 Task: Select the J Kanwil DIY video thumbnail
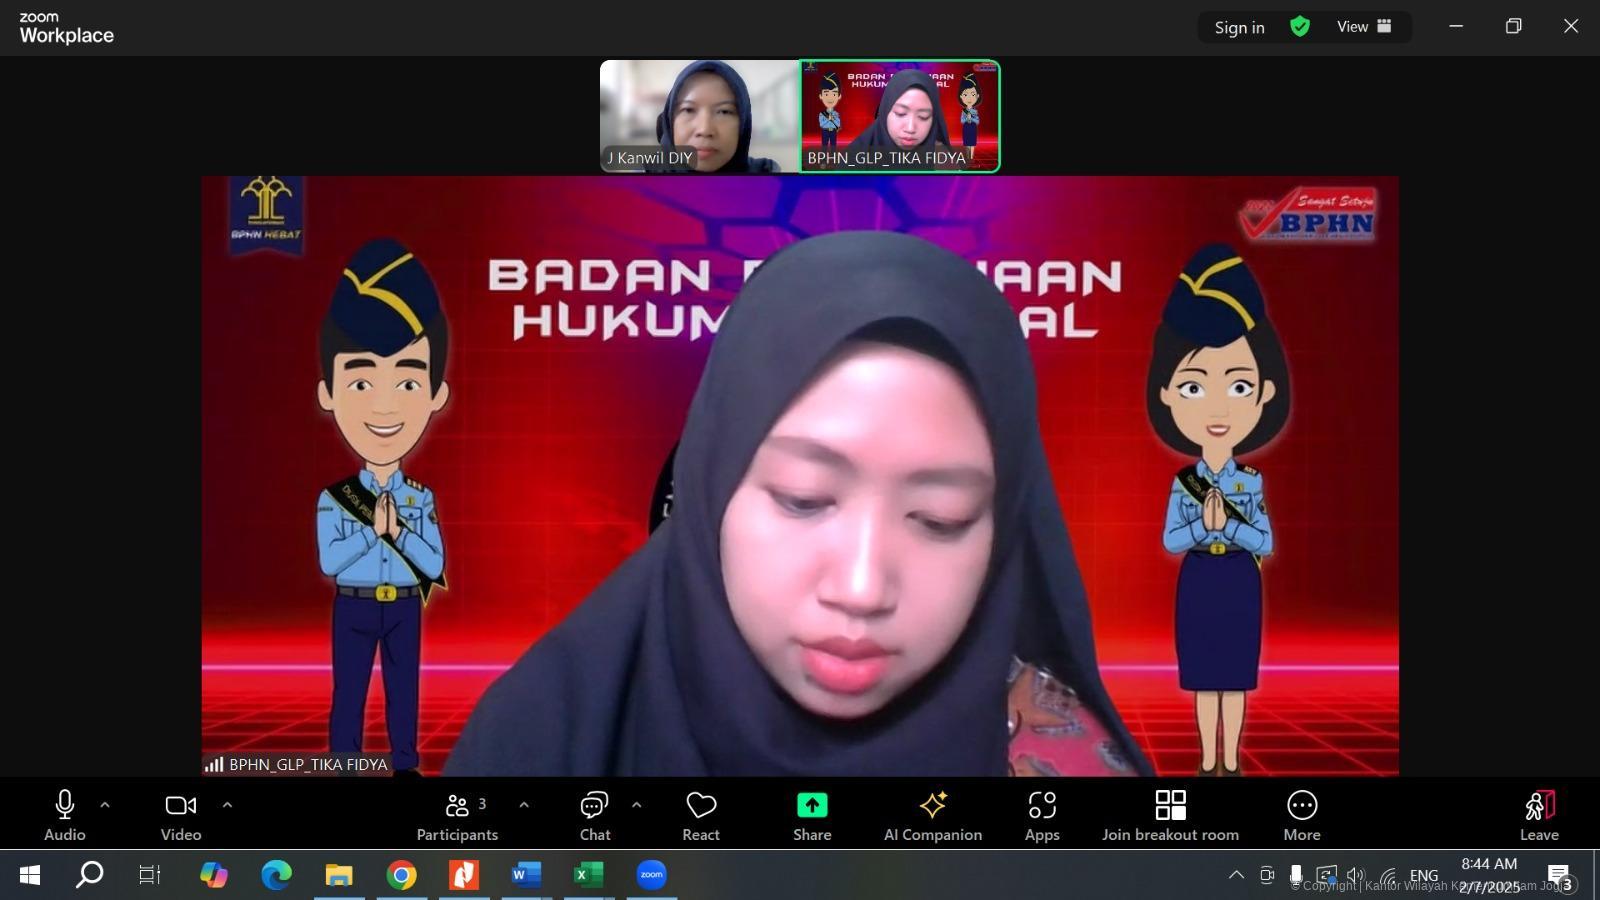coord(699,115)
